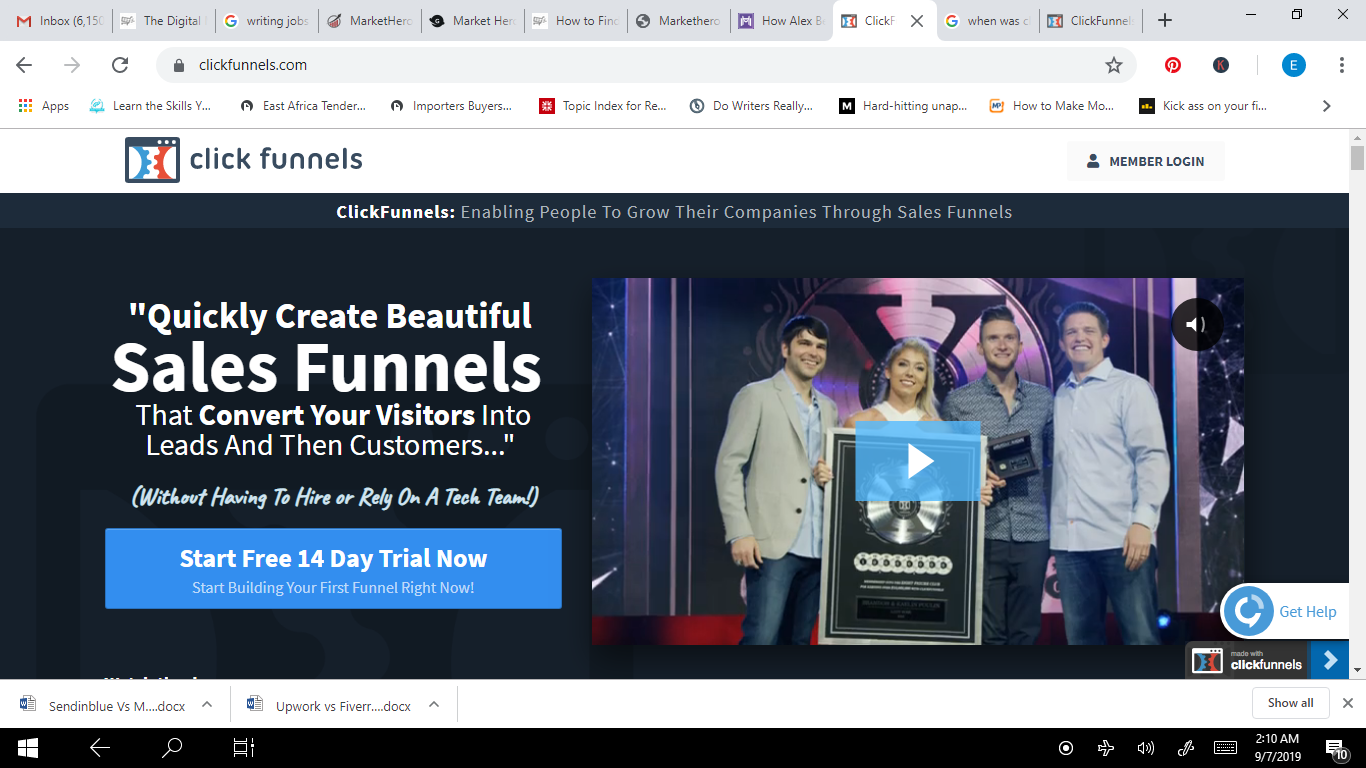Open the Windows Ink Workspace pen icon
The width and height of the screenshot is (1366, 768).
point(1186,748)
